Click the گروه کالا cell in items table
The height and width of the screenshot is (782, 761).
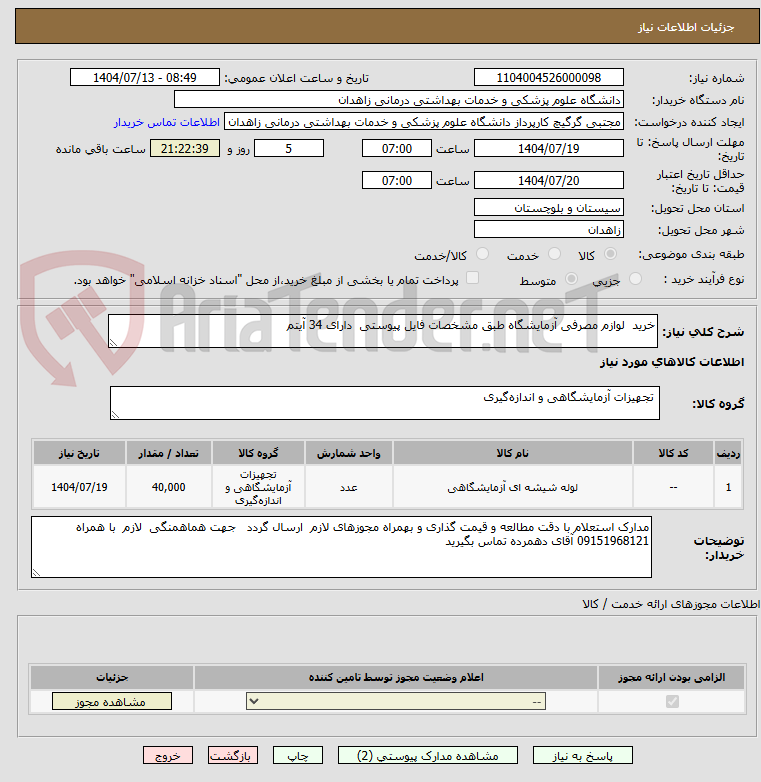click(258, 487)
